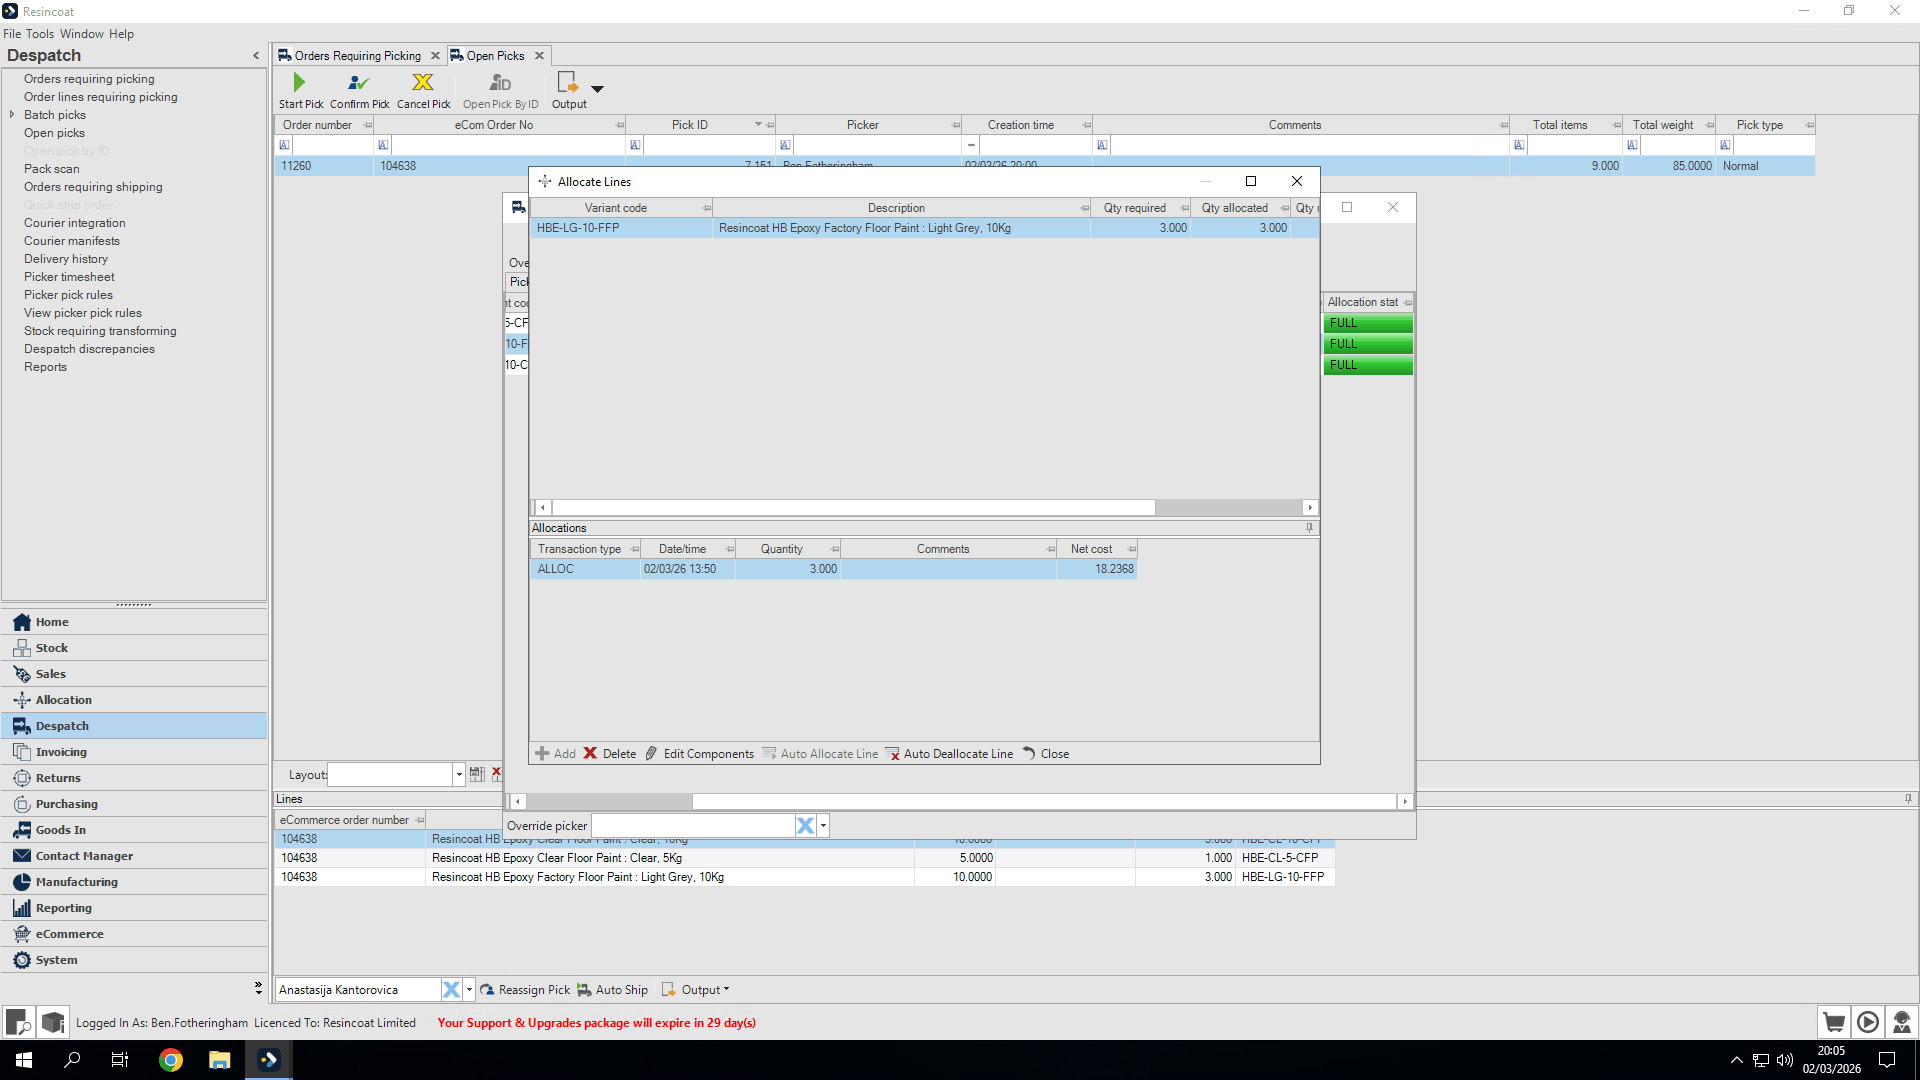Clear the Anastasija Kantorovica picker with blue X
This screenshot has height=1080, width=1920.
coord(451,990)
